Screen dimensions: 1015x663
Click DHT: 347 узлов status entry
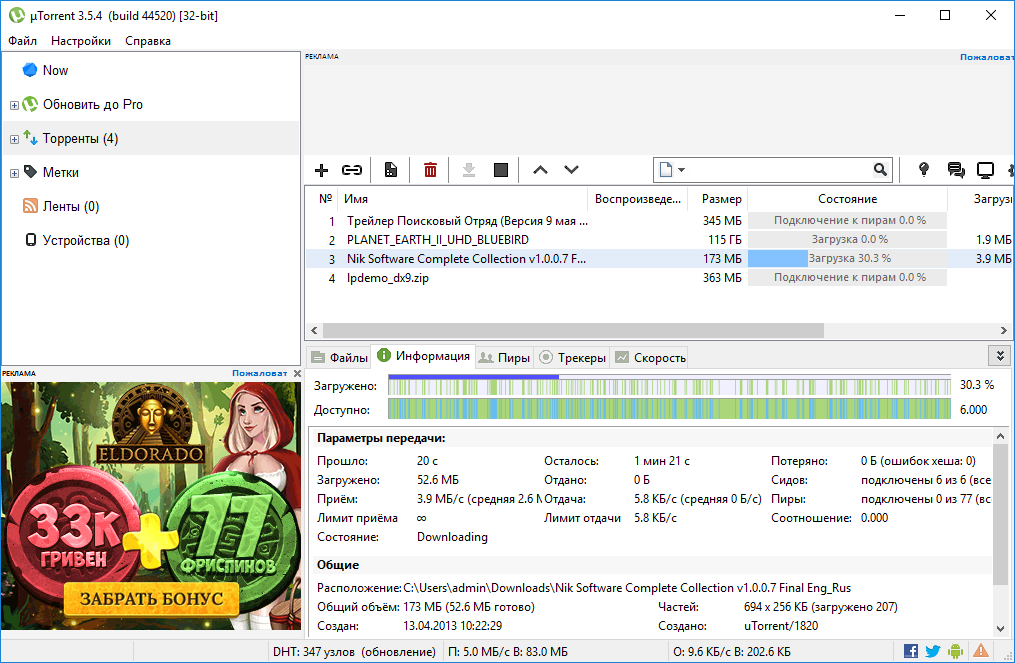(x=355, y=651)
